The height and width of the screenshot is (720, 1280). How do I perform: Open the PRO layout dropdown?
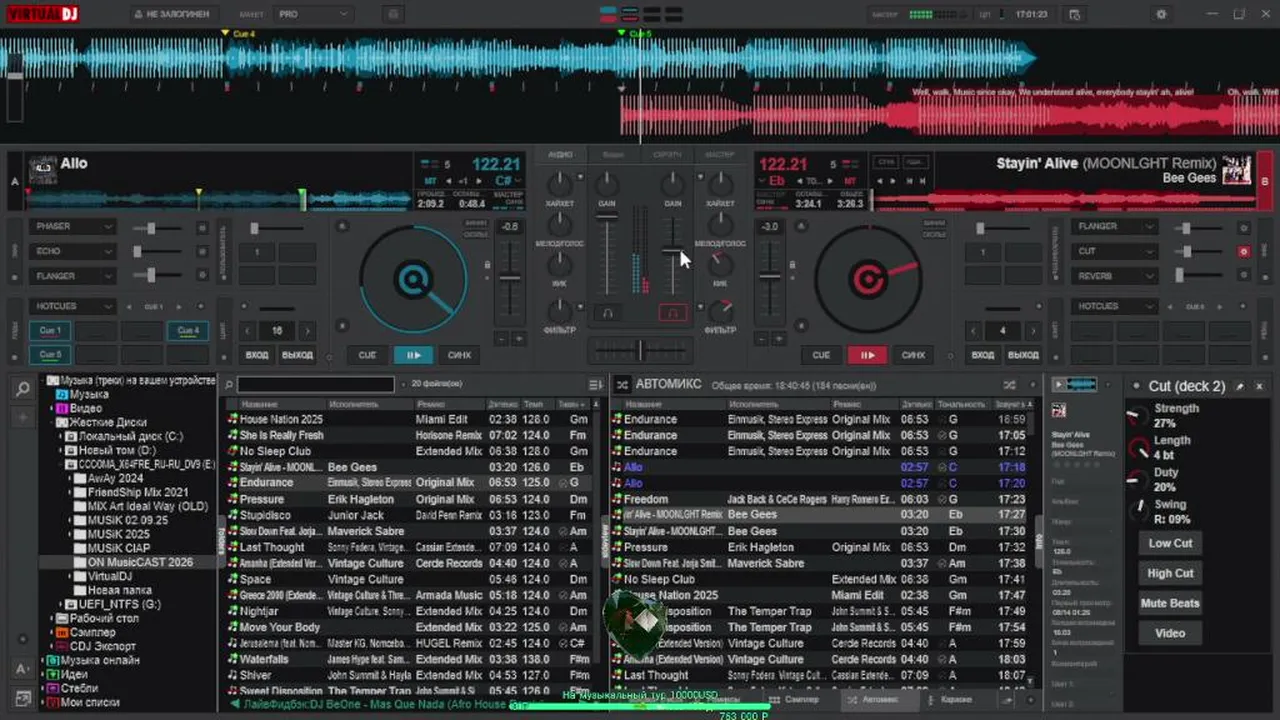click(x=313, y=14)
